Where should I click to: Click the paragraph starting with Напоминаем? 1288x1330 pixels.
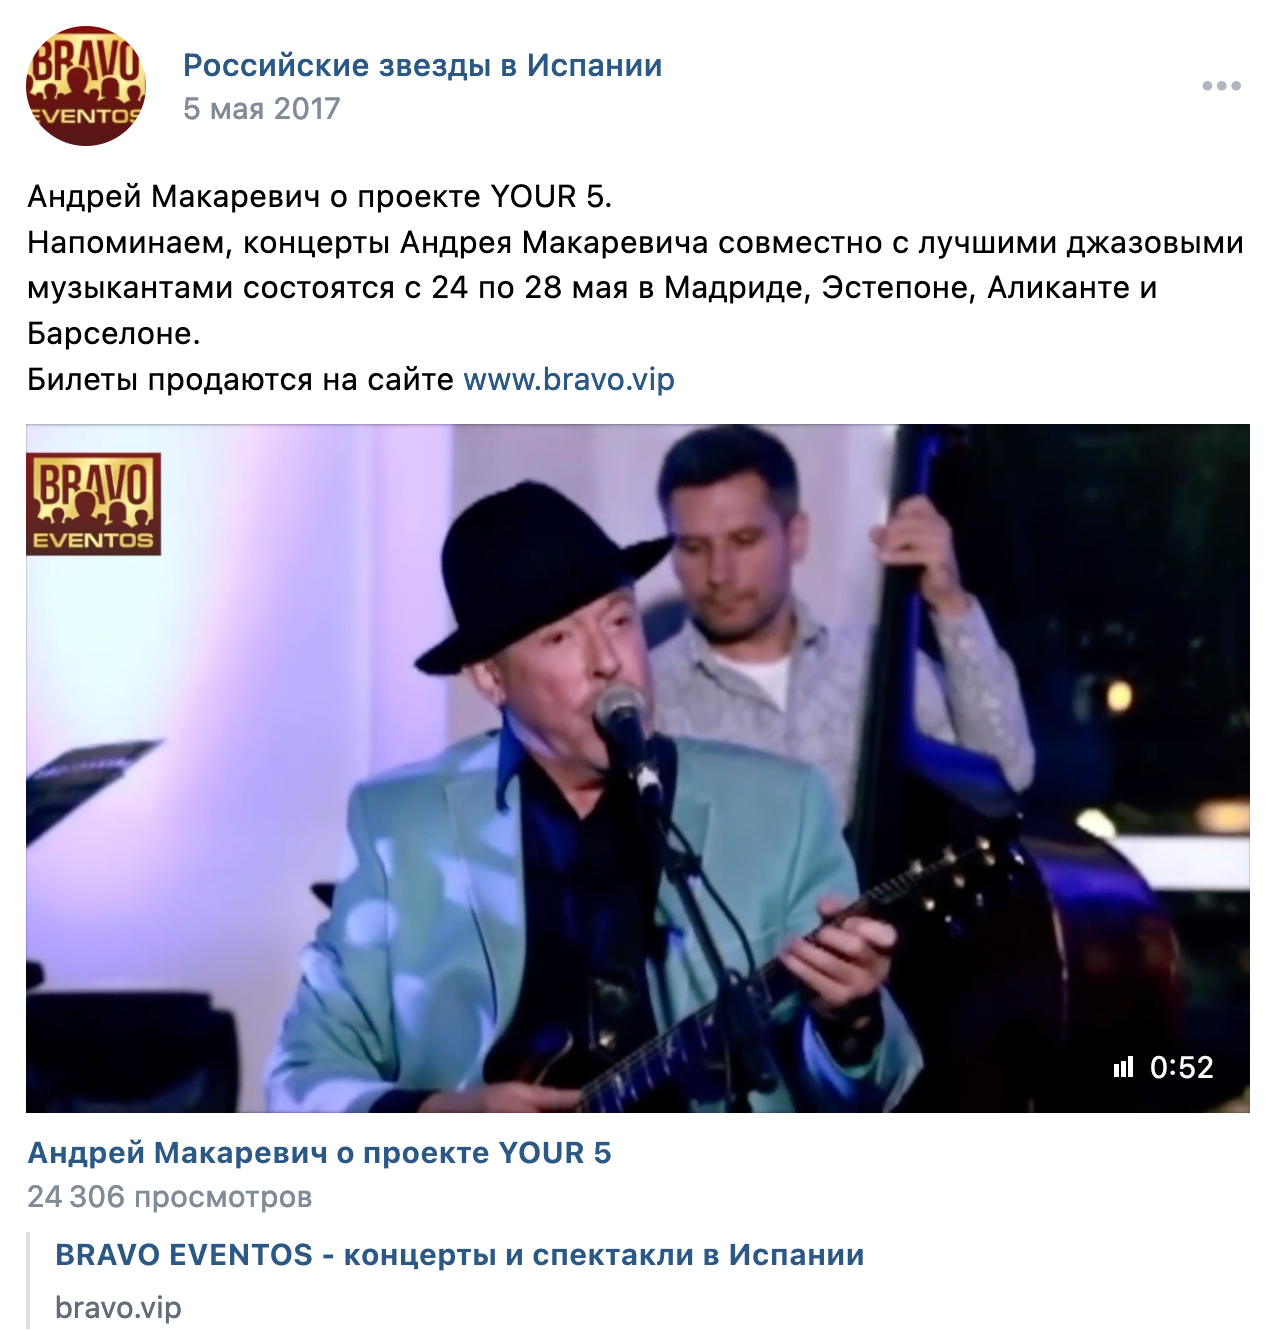coord(636,288)
